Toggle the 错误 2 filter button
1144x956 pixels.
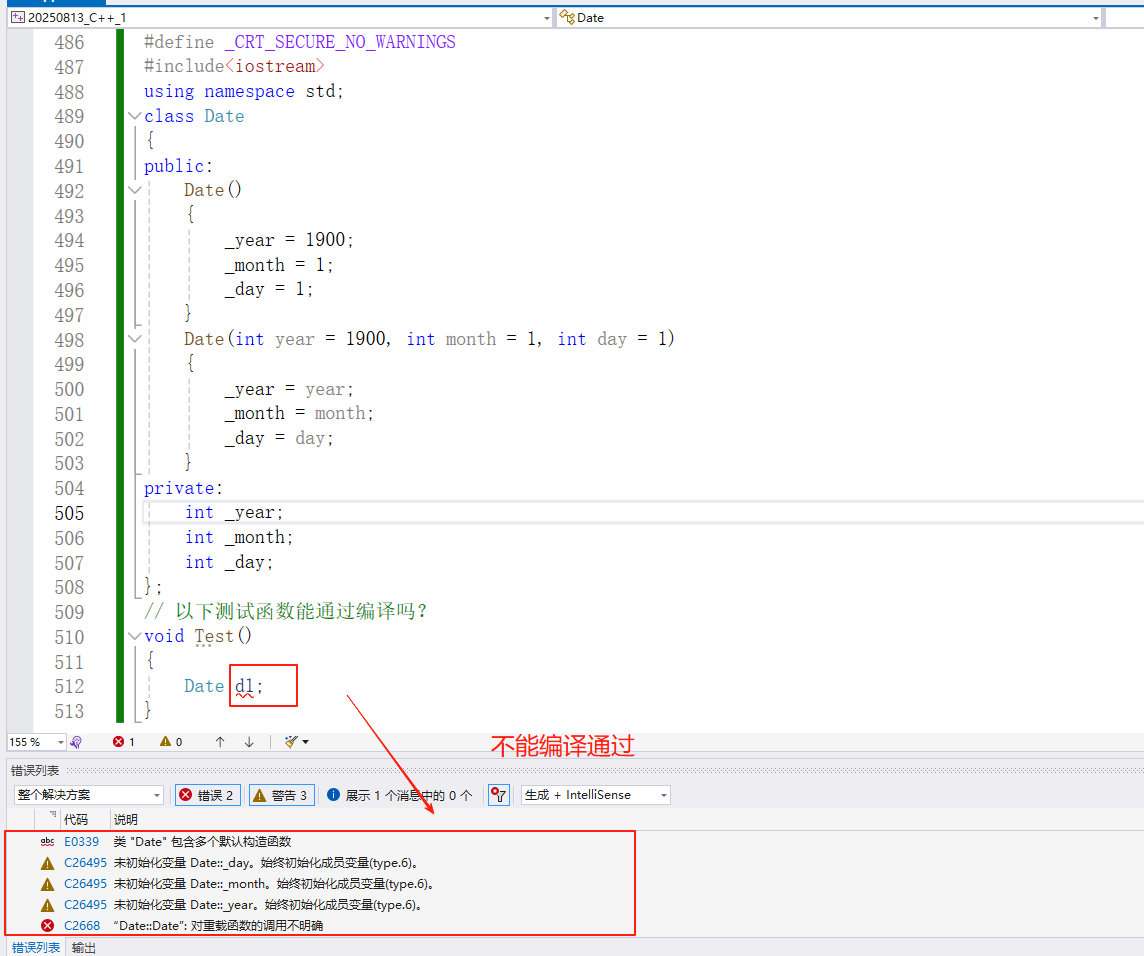coord(206,795)
